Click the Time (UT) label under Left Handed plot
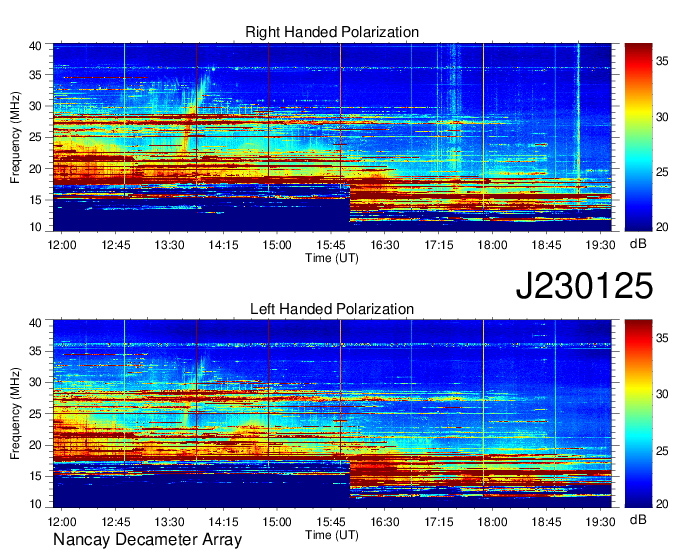 pos(332,535)
